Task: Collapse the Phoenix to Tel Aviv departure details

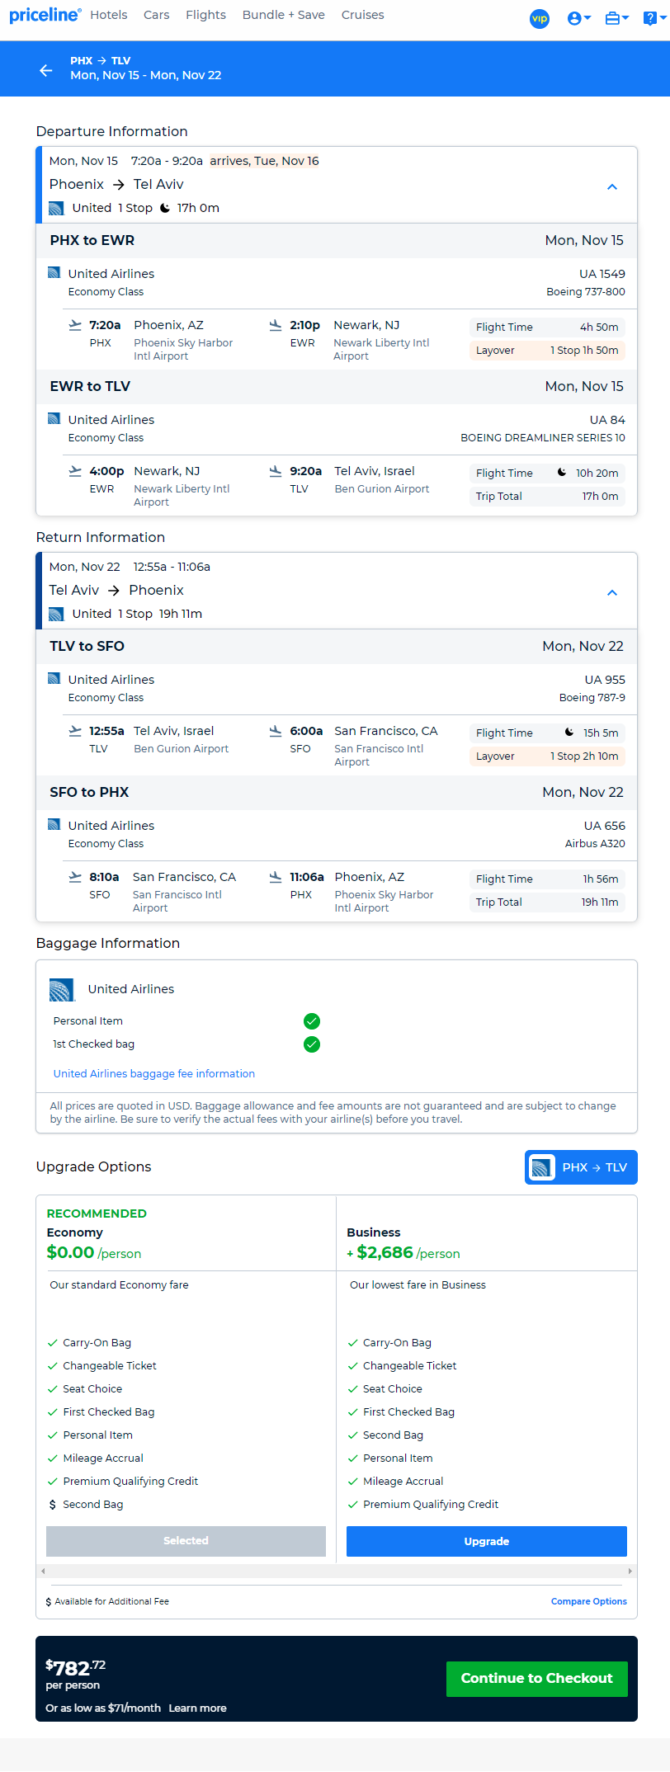Action: click(x=612, y=186)
